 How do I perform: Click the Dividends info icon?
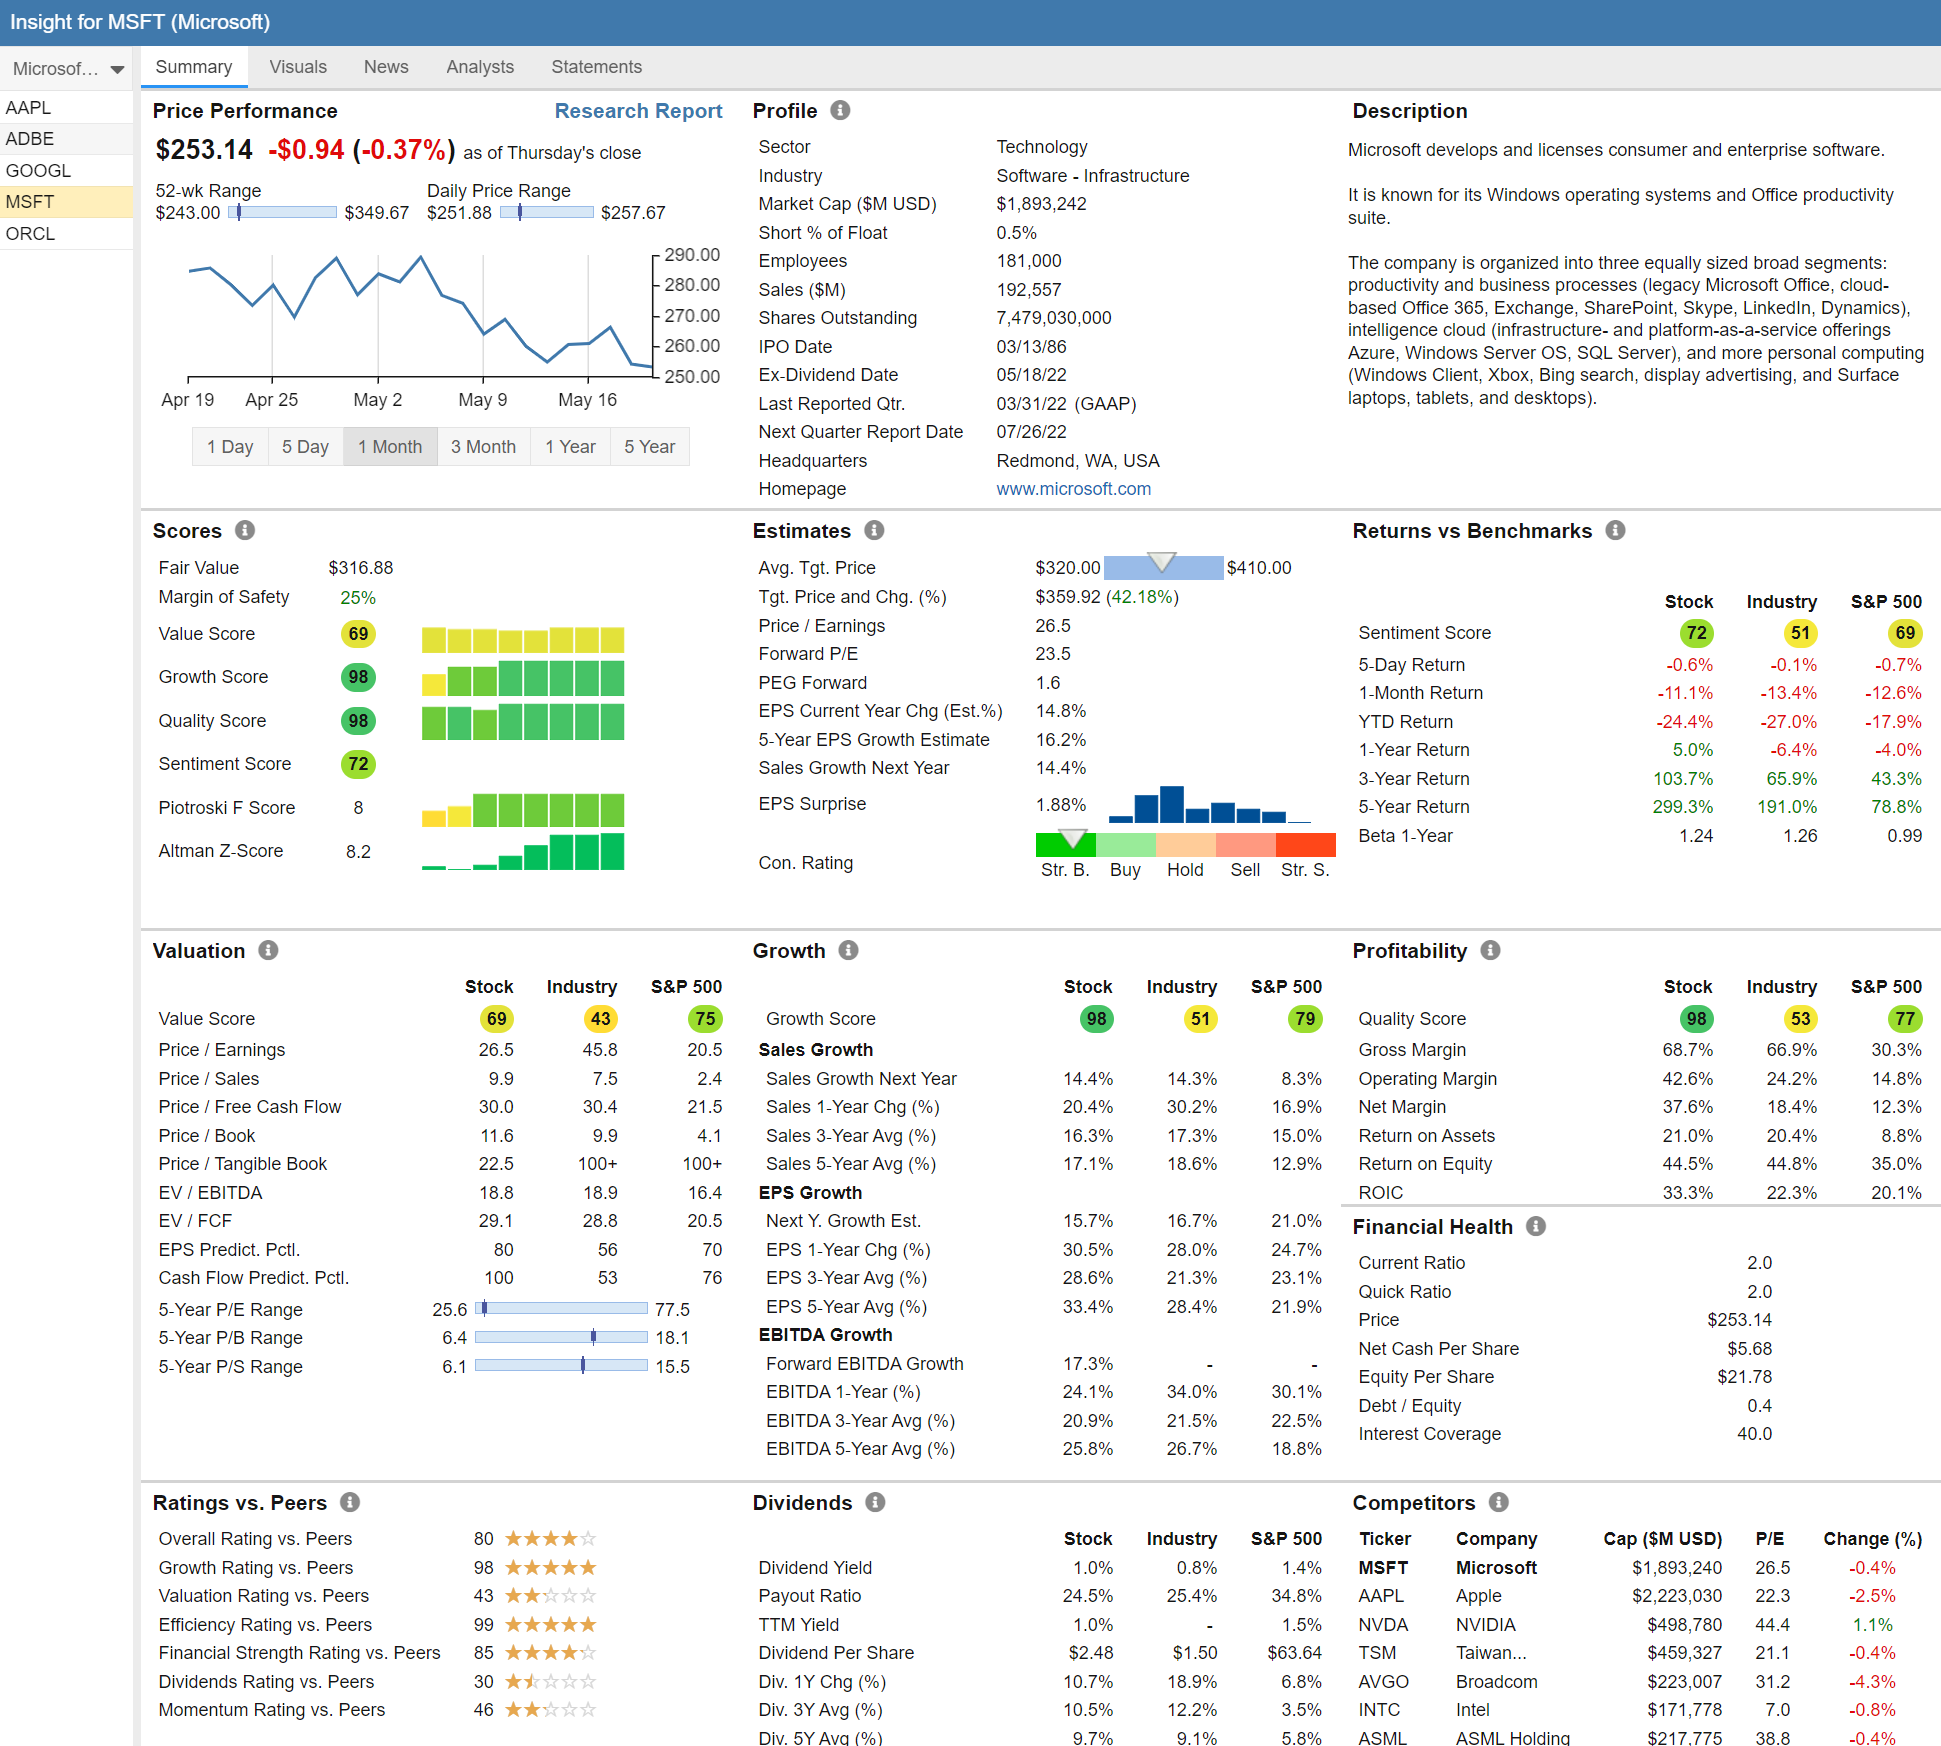pyautogui.click(x=875, y=1502)
